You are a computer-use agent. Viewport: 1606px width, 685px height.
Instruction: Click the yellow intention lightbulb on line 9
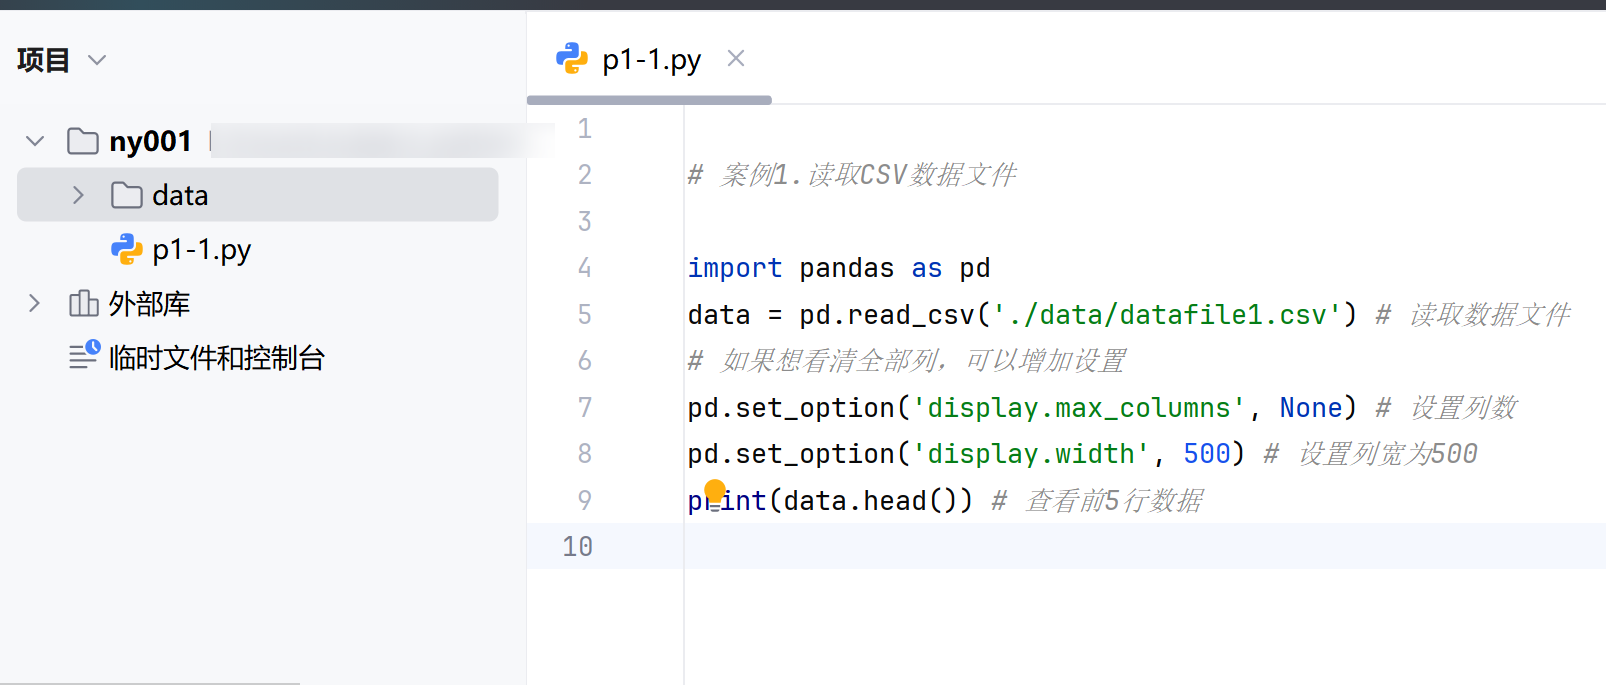715,491
